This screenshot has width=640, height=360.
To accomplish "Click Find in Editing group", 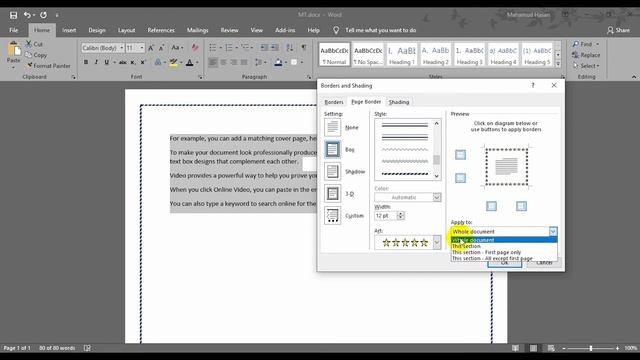I will [583, 44].
